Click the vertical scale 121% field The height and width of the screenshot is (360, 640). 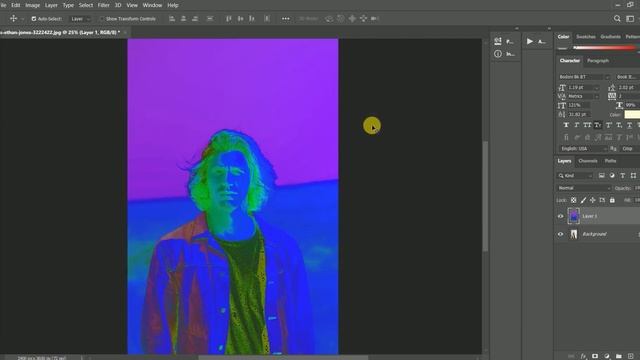(578, 105)
